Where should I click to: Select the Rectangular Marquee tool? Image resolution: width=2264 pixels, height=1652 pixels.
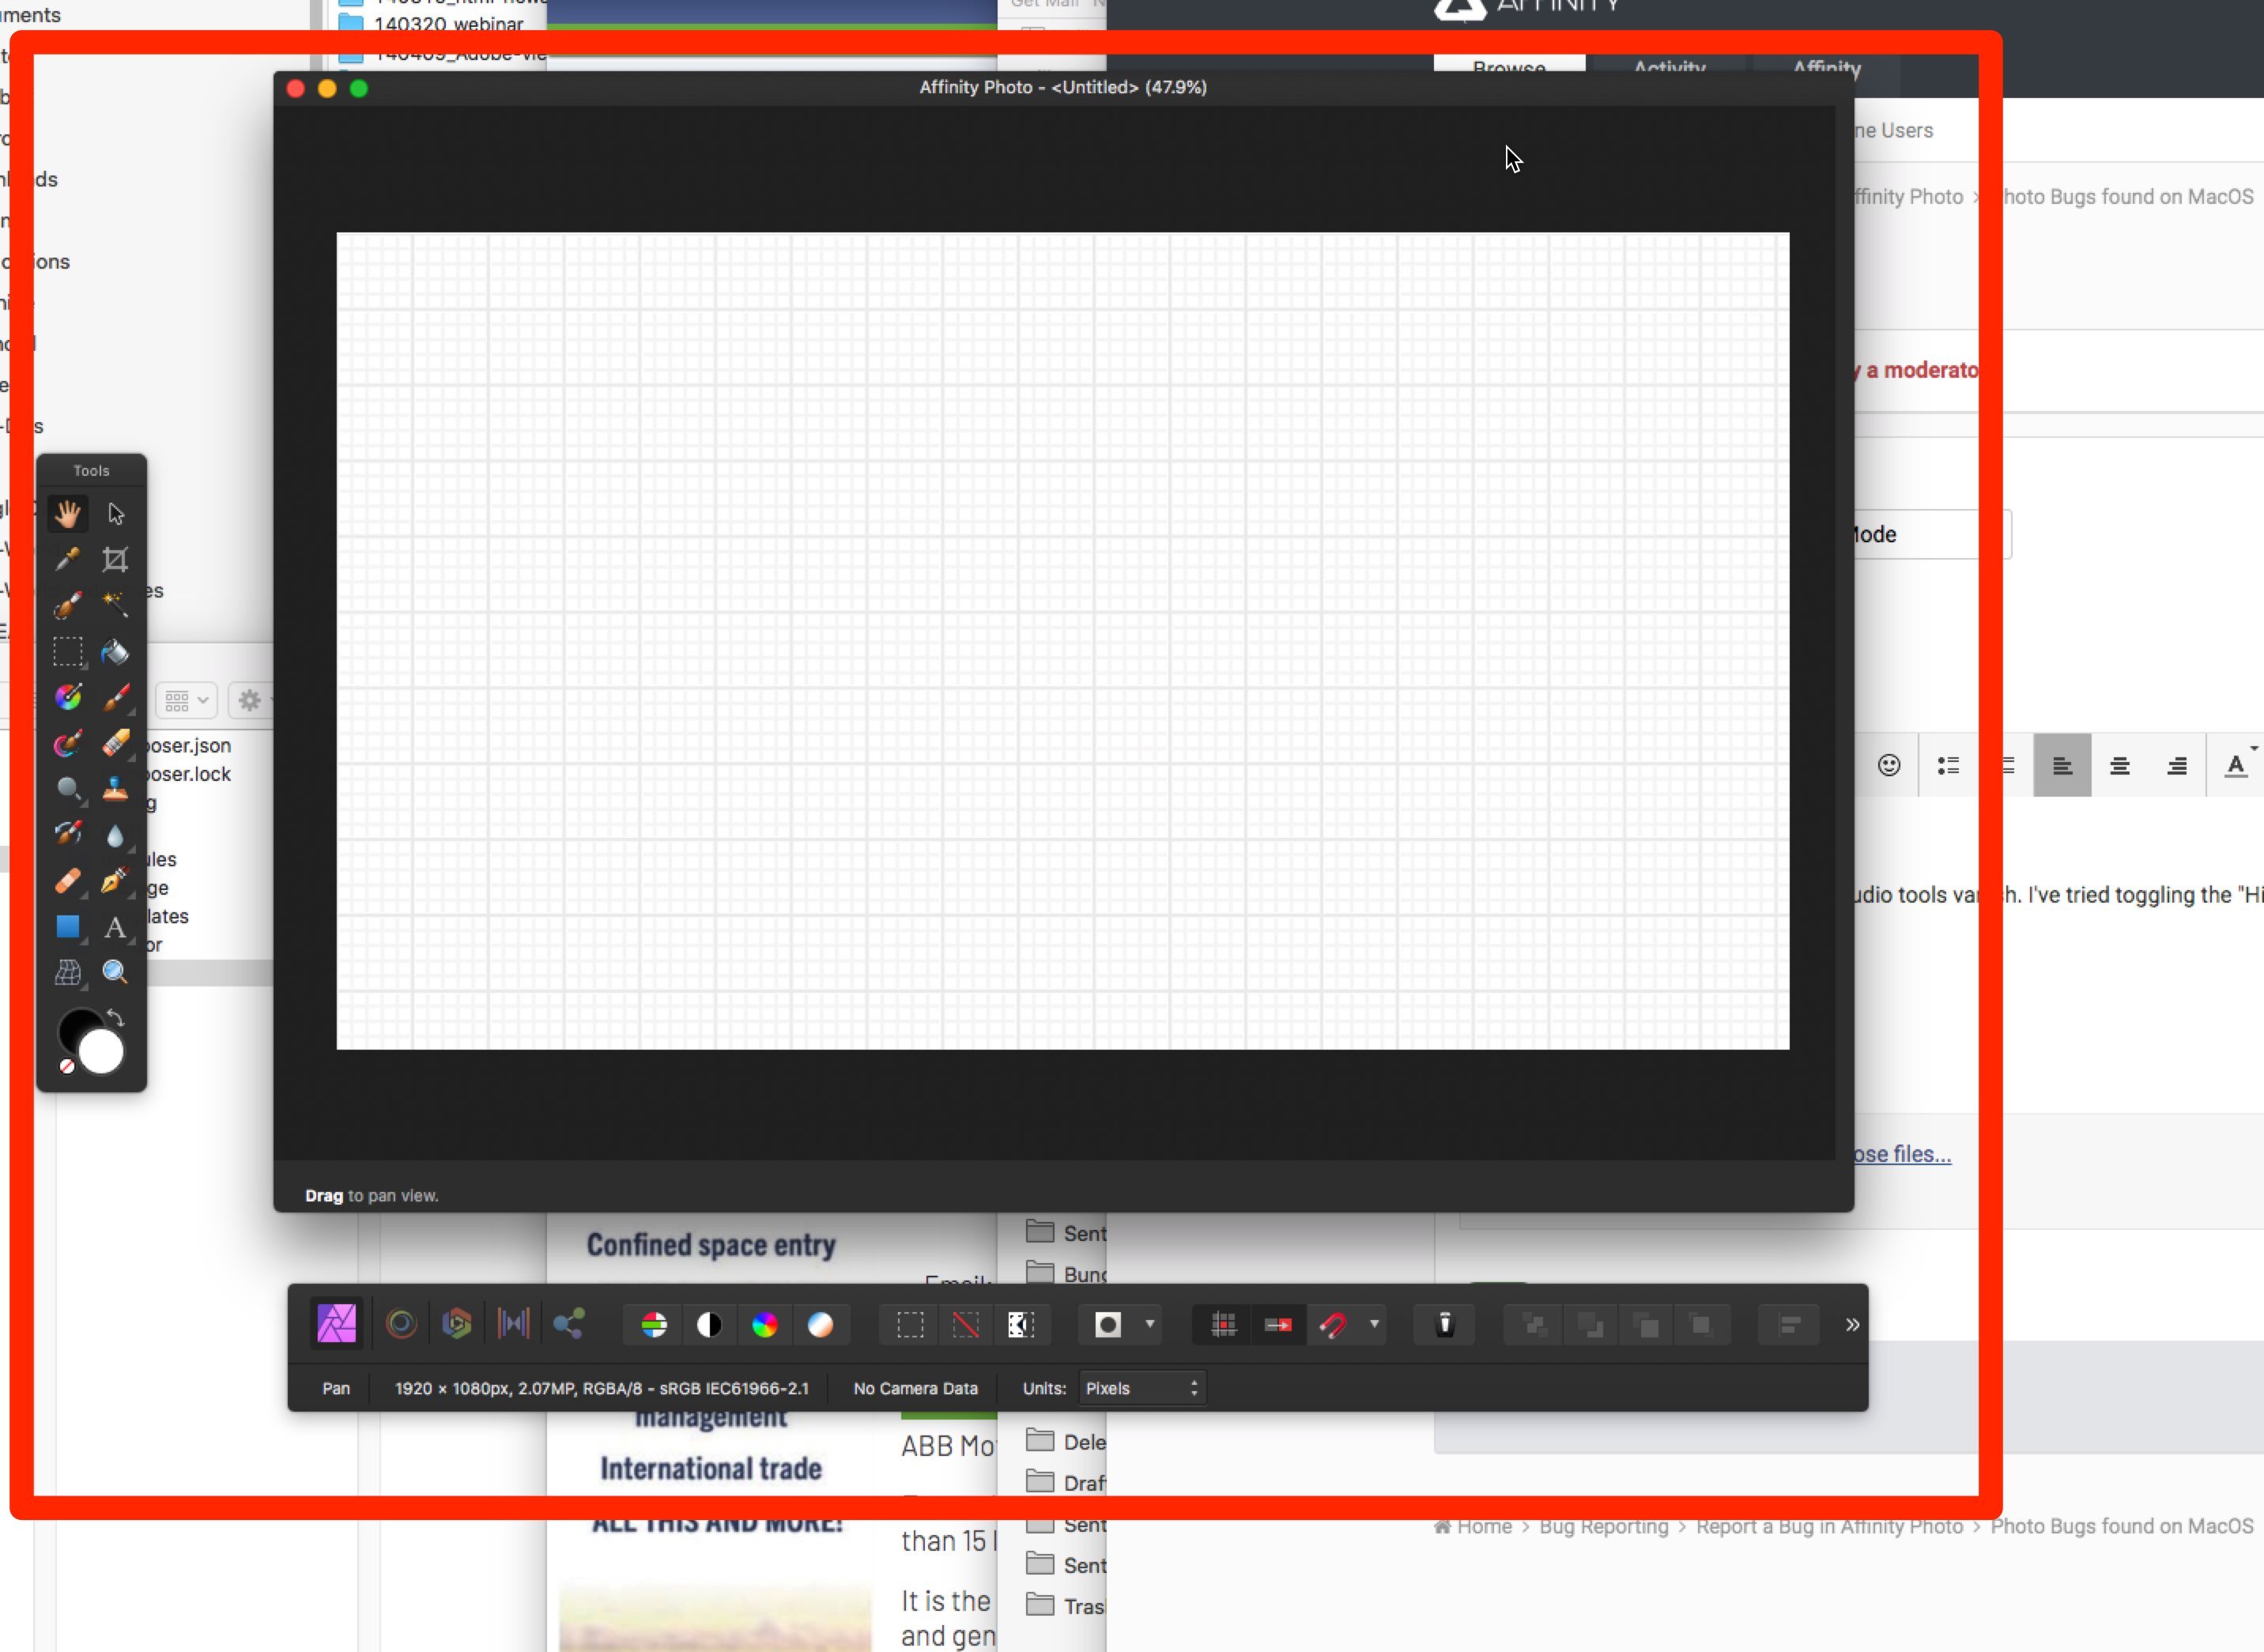click(68, 652)
